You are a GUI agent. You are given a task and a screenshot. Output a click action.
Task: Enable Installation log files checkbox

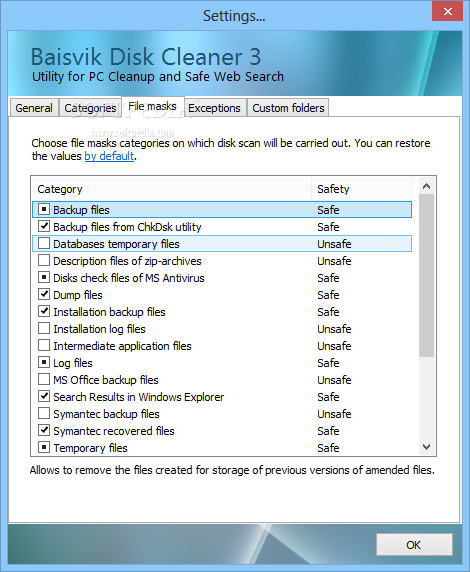click(x=44, y=328)
